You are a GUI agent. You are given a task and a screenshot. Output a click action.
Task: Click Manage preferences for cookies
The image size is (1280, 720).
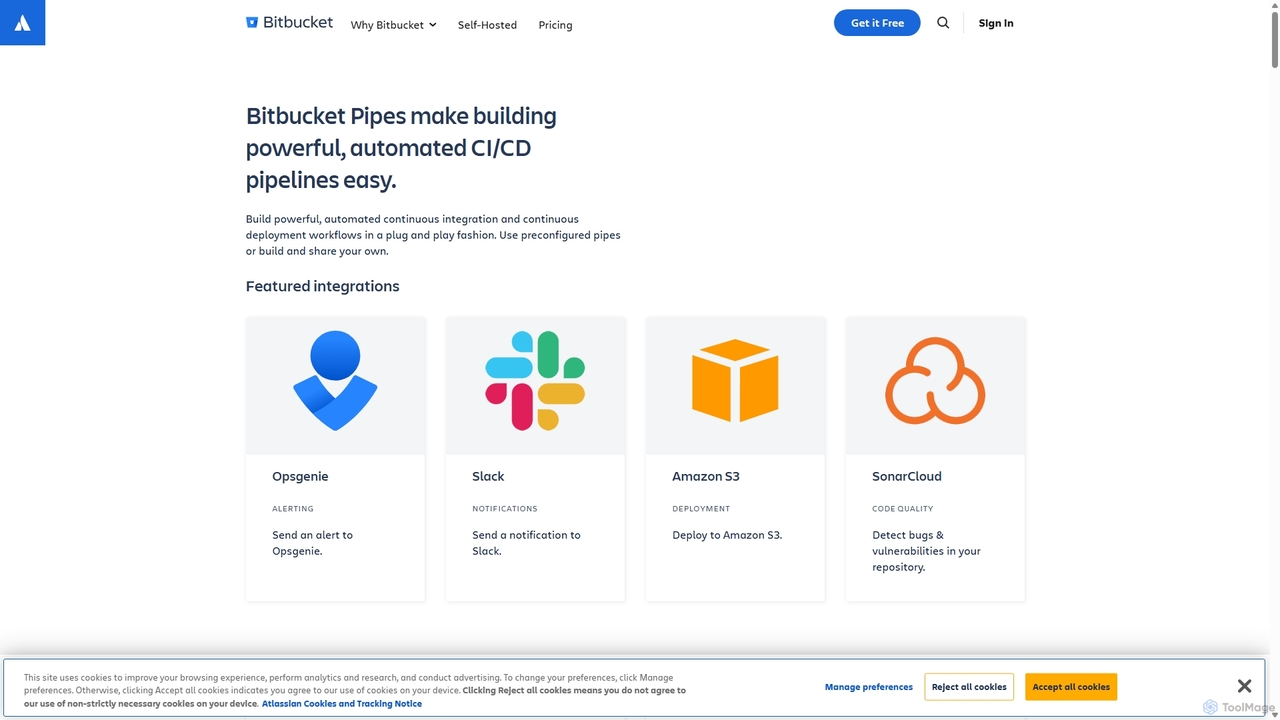(869, 687)
